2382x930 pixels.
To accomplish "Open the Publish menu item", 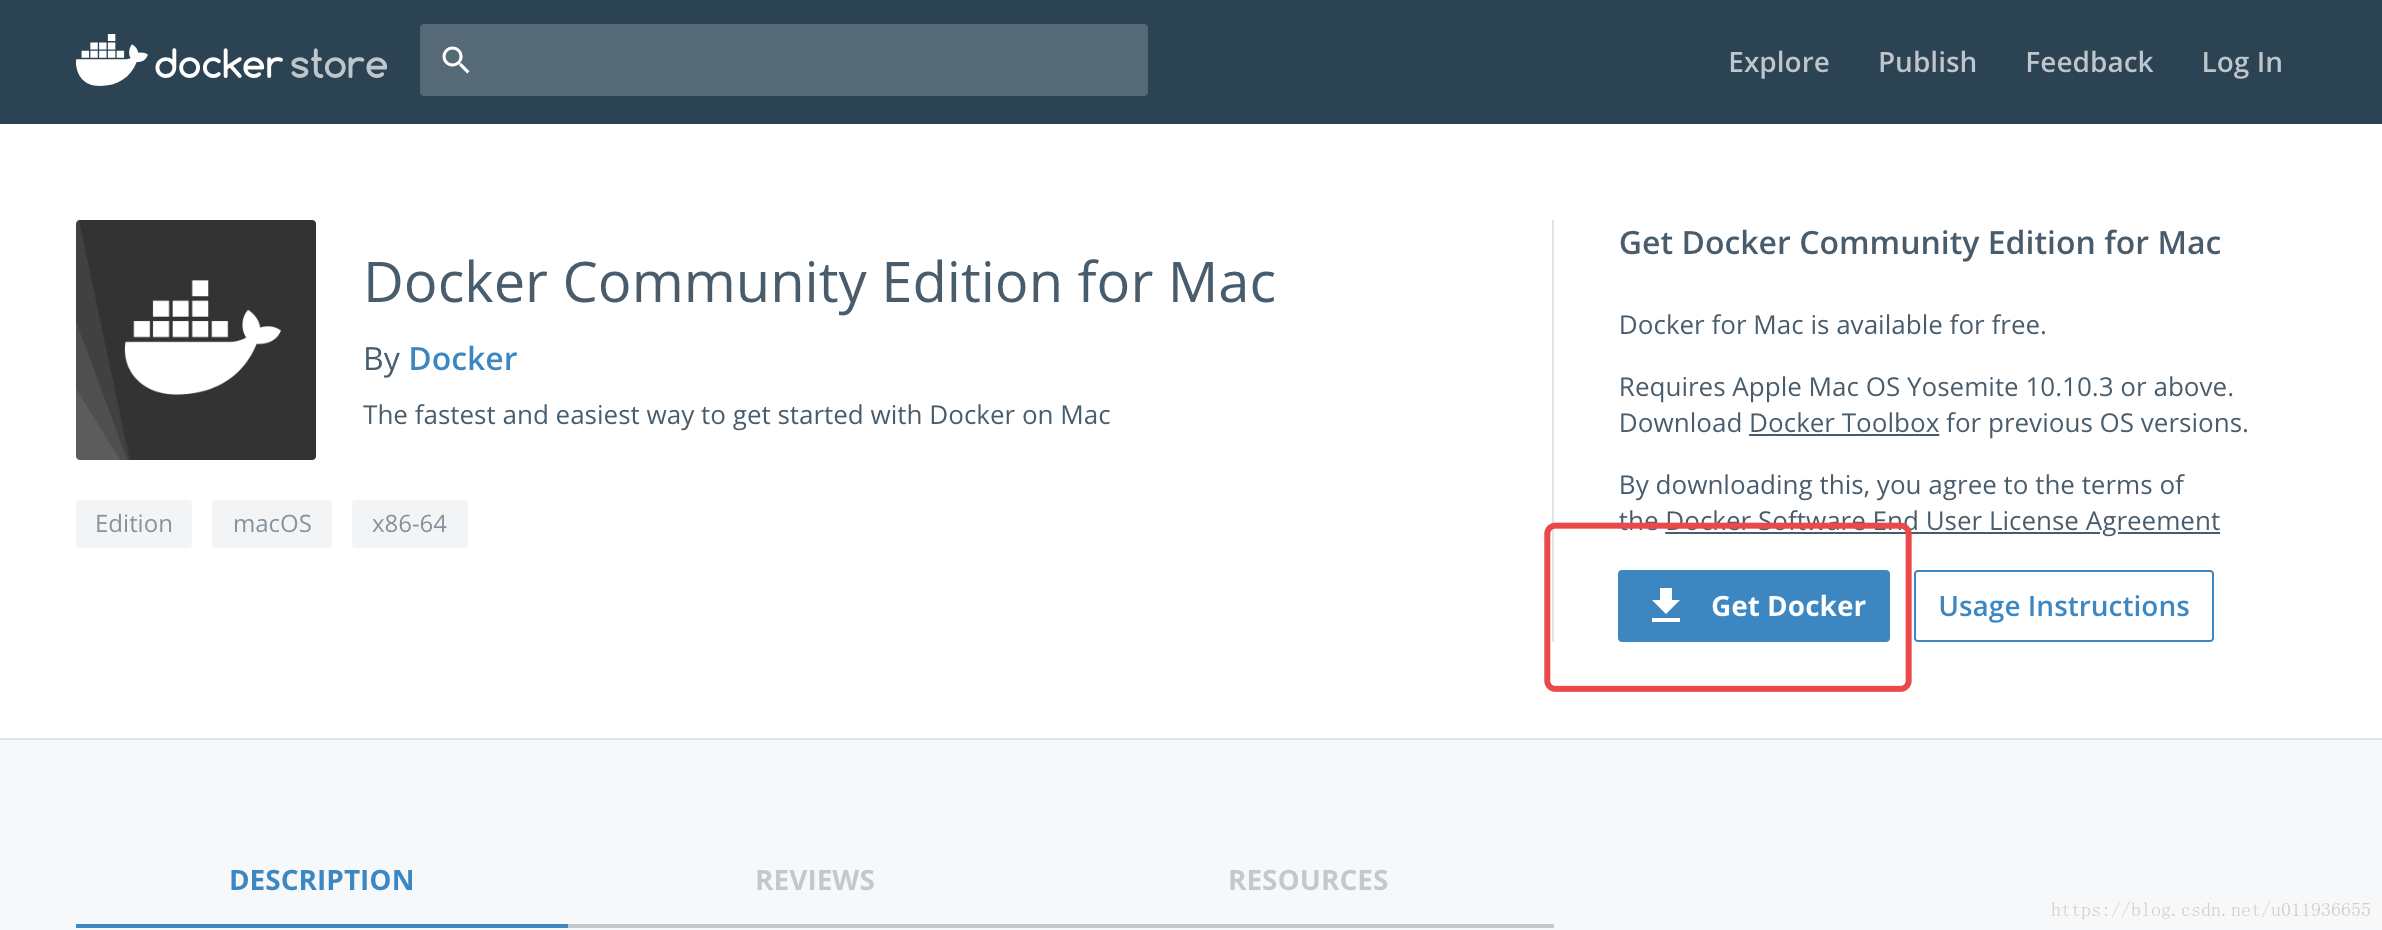I will (x=1927, y=62).
